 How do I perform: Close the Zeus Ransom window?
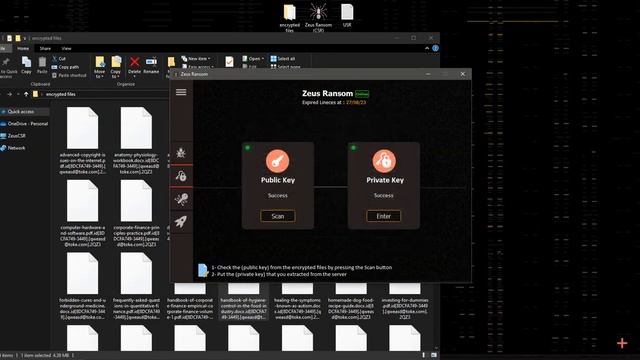point(462,74)
